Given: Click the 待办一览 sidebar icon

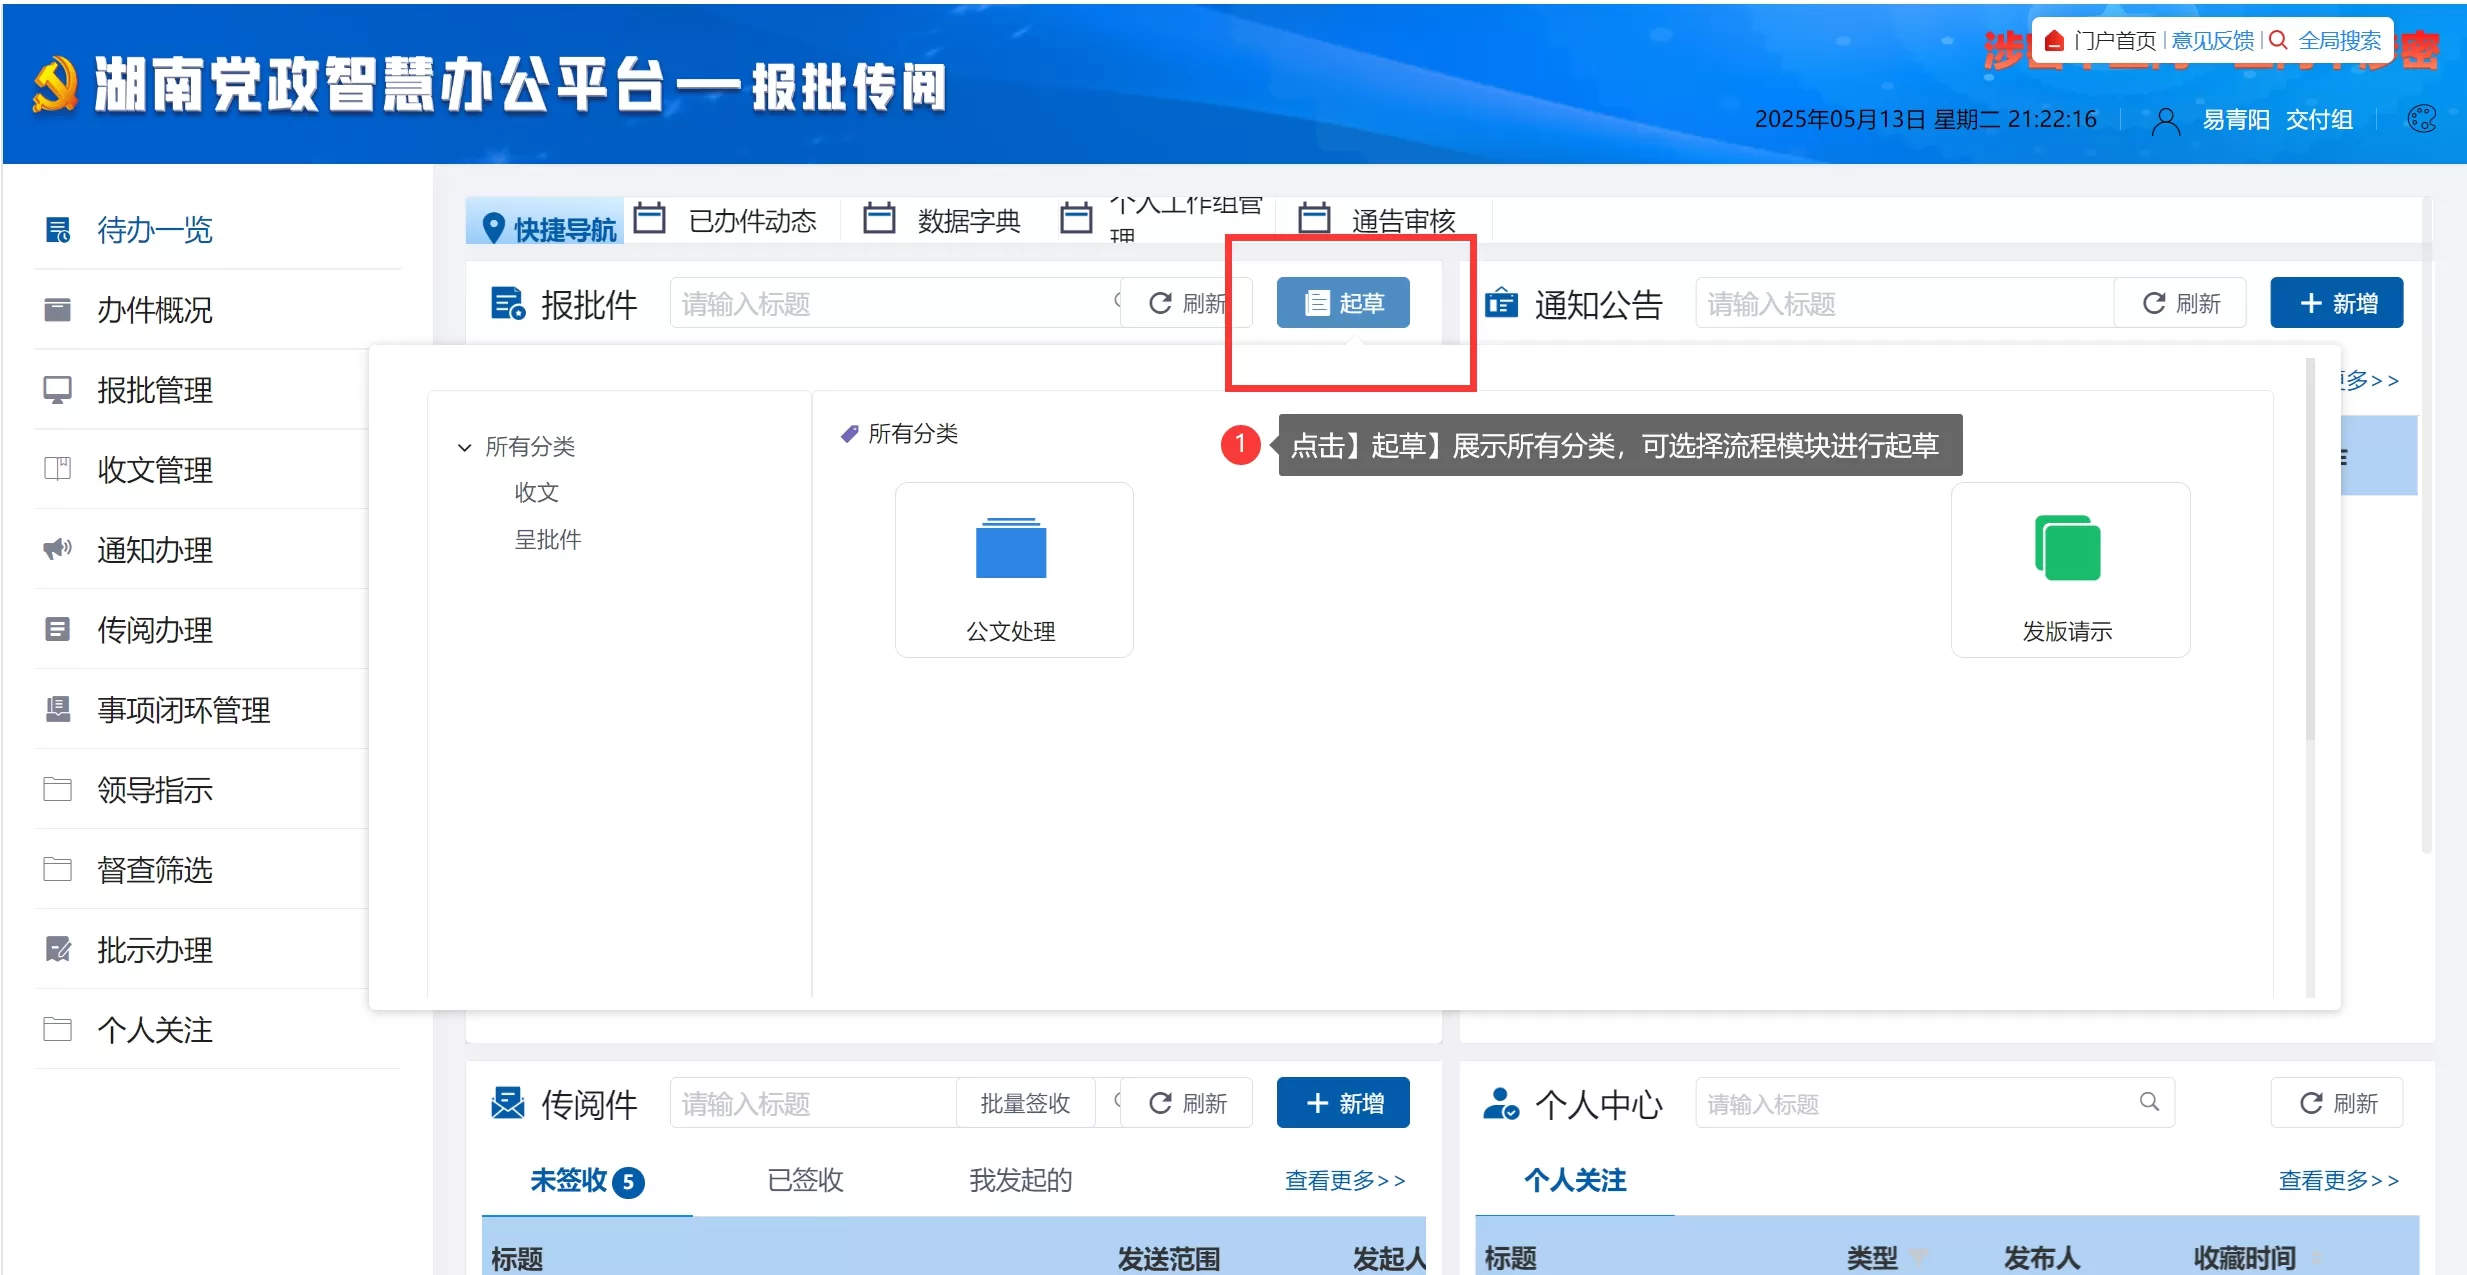Looking at the screenshot, I should click(x=58, y=230).
